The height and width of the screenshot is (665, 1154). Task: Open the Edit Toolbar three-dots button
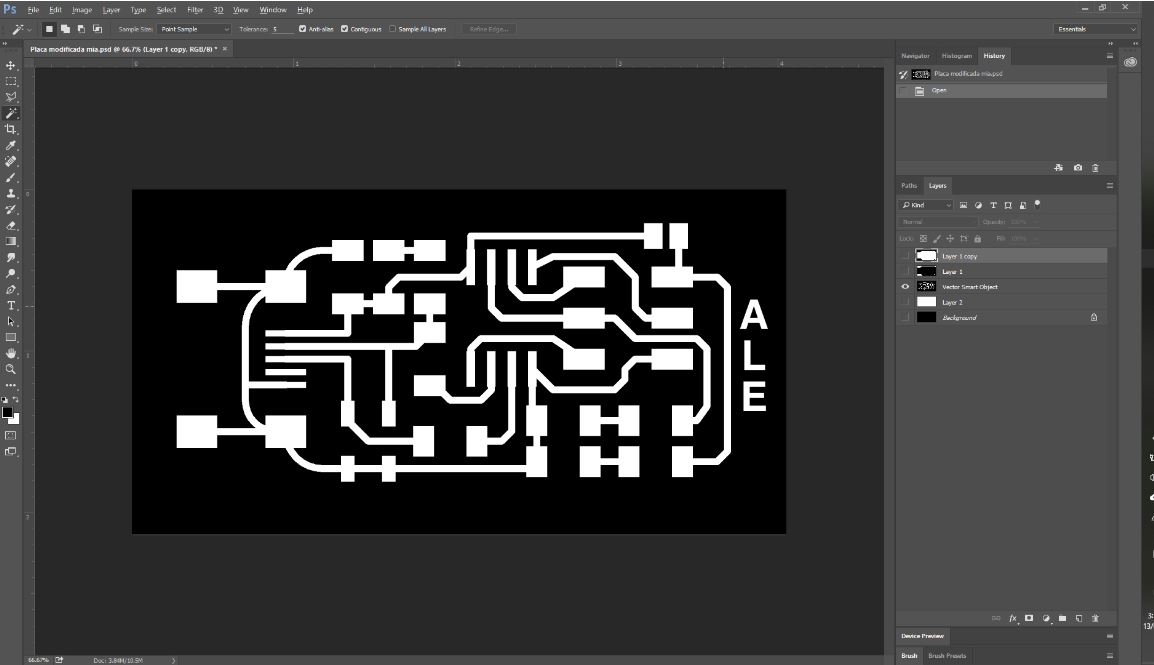pos(10,385)
